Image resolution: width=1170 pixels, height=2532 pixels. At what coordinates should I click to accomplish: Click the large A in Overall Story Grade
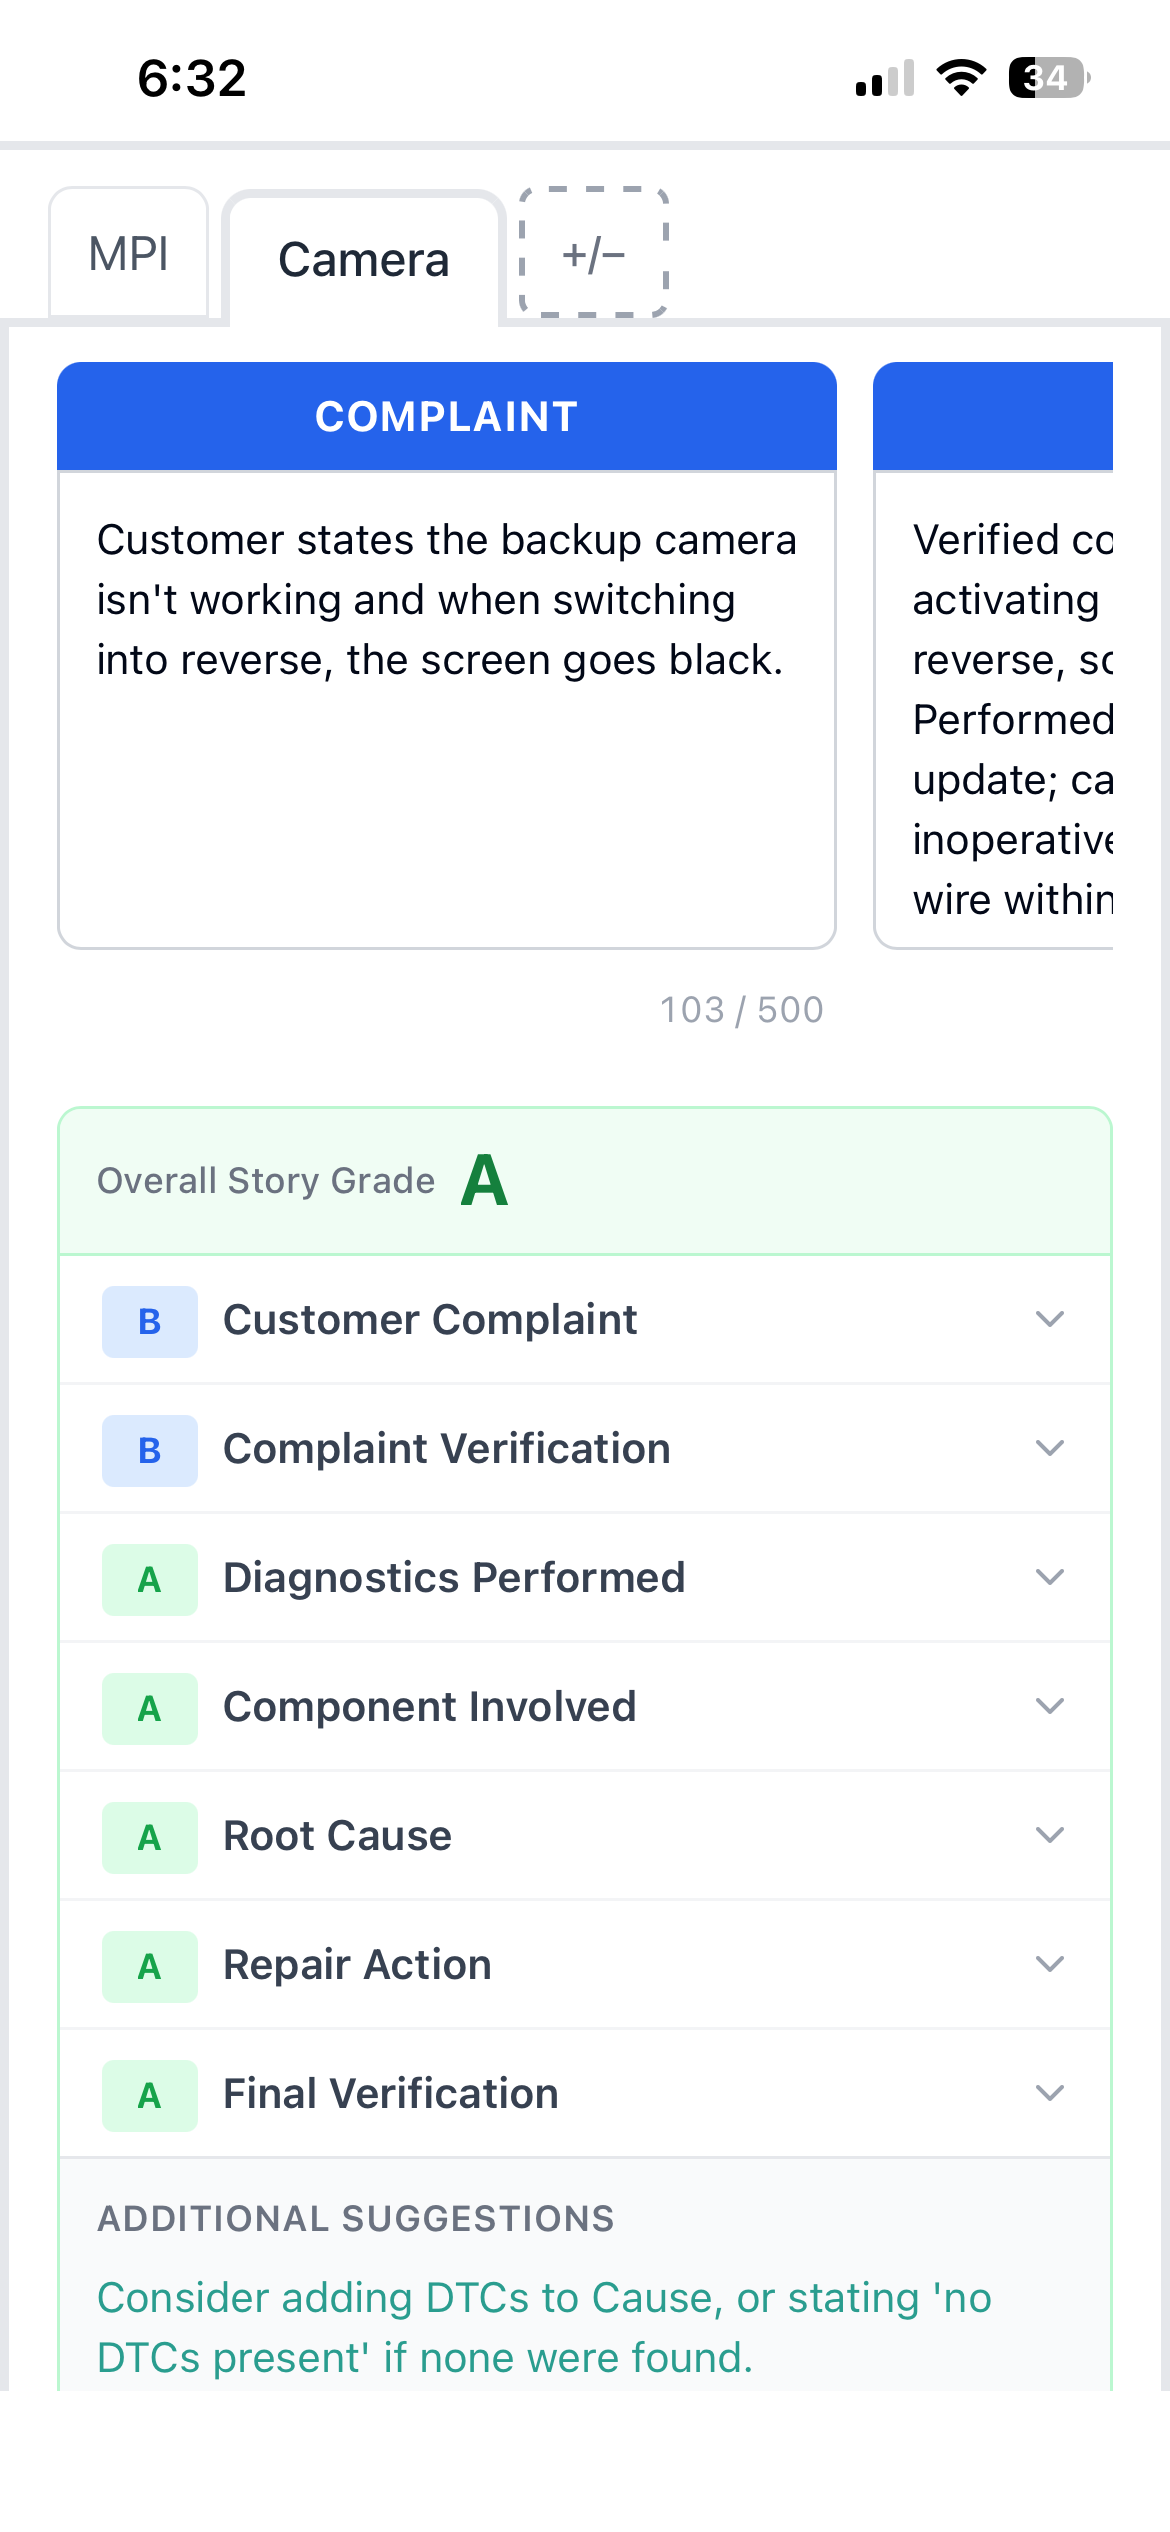pyautogui.click(x=485, y=1181)
